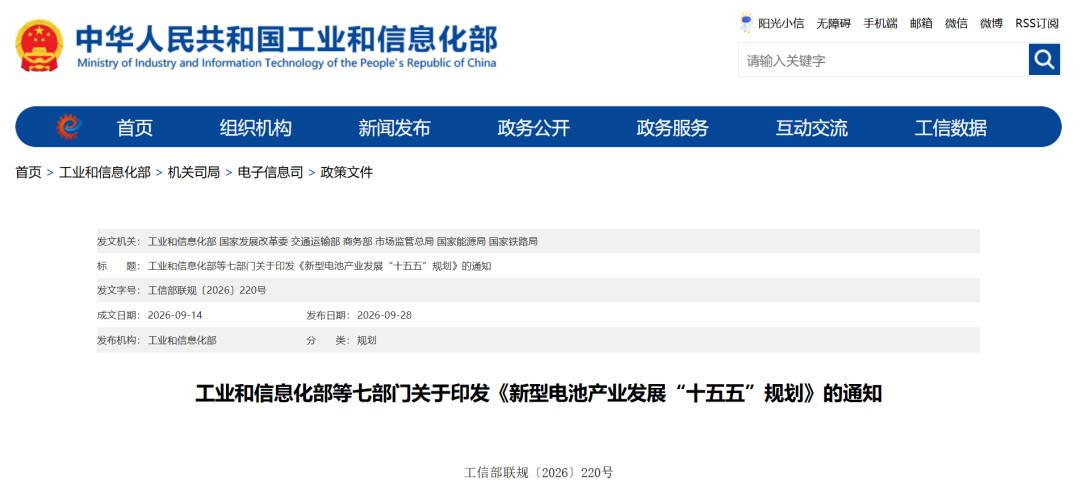Click the ministry name title 中华人民共和国工业和信息化部
1080x501 pixels.
286,38
